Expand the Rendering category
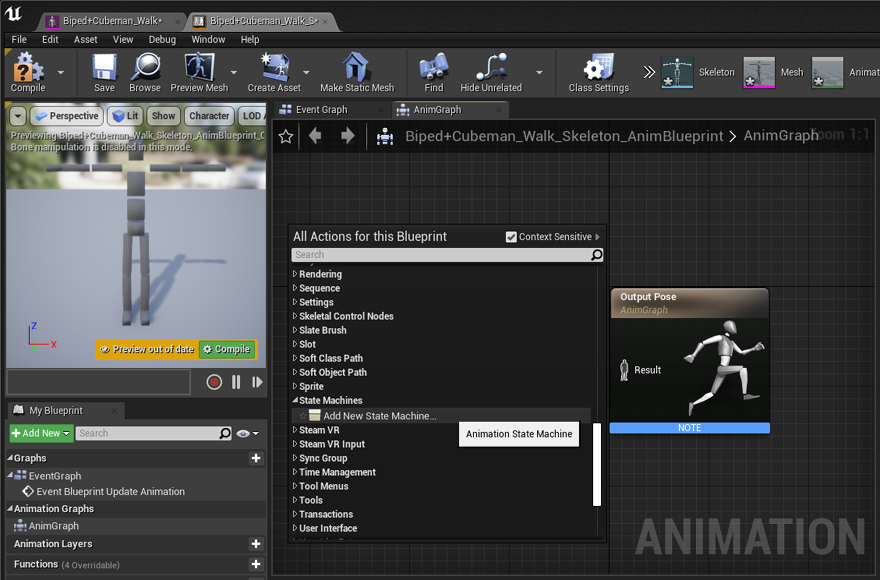This screenshot has height=580, width=880. pyautogui.click(x=295, y=274)
